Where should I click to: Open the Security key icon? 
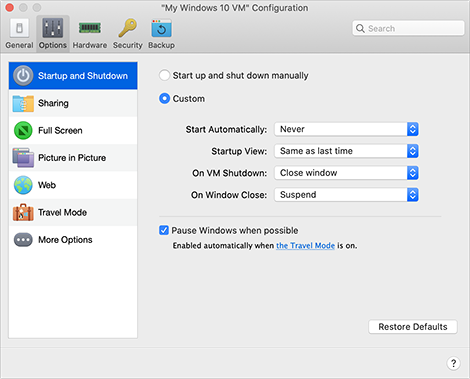click(127, 28)
